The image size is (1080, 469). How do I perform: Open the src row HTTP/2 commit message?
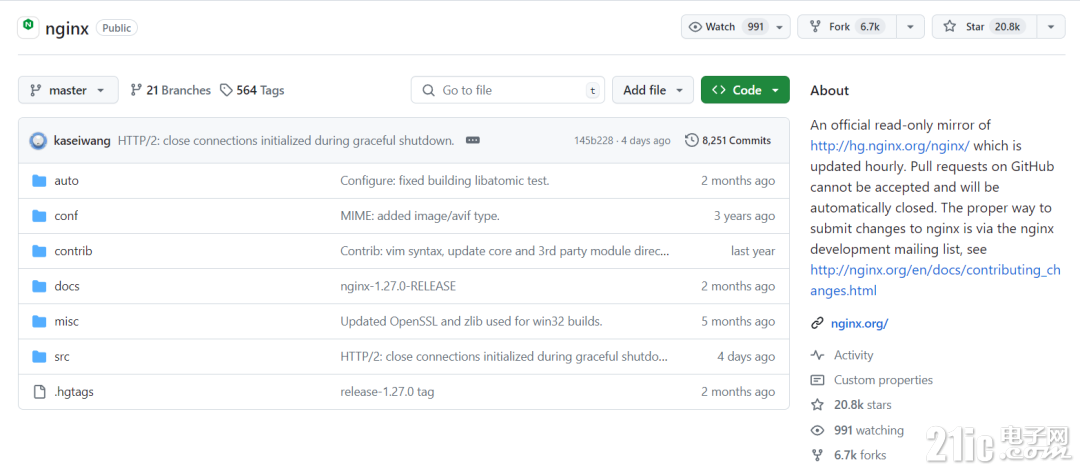click(x=503, y=357)
